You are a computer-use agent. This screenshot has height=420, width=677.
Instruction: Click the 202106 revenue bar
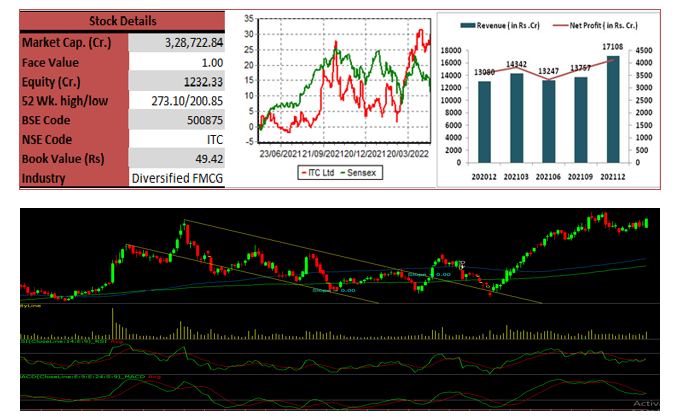click(x=548, y=122)
